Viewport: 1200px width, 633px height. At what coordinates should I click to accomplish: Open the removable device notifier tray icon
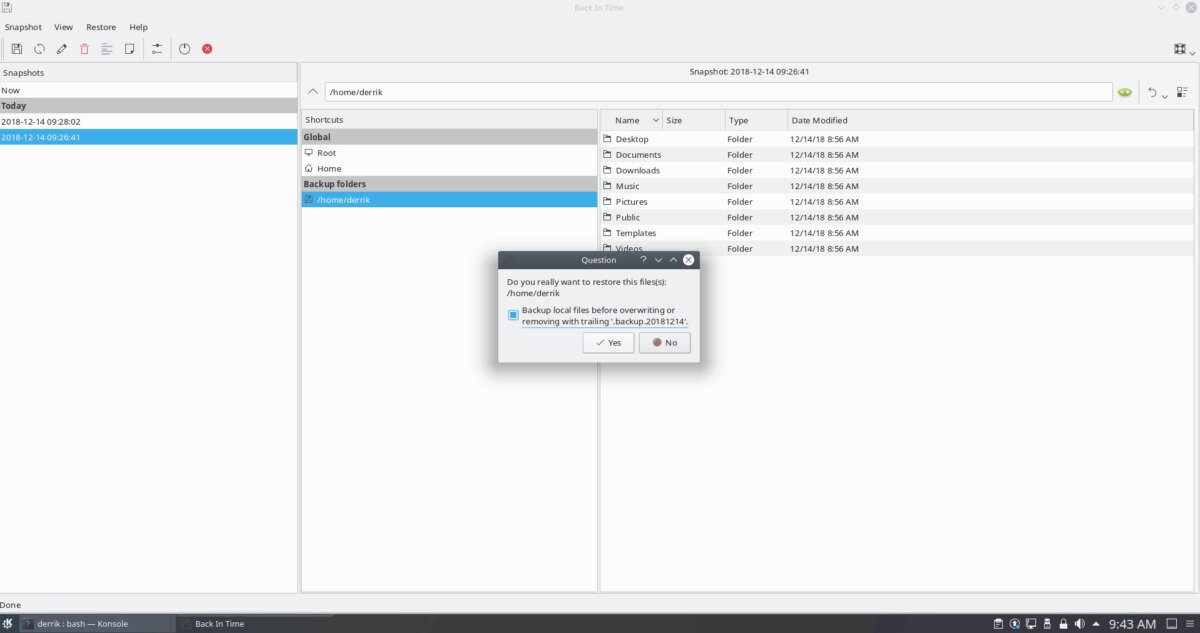pos(1047,624)
